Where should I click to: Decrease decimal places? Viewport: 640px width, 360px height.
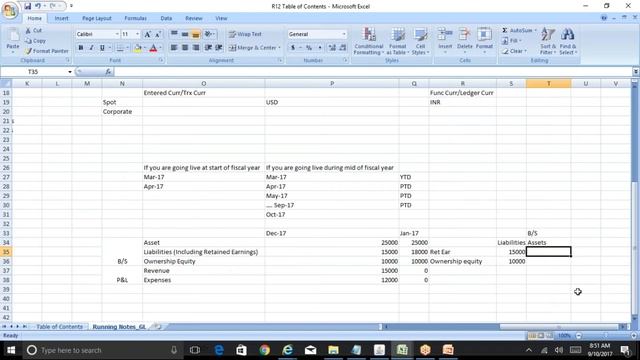[x=343, y=48]
